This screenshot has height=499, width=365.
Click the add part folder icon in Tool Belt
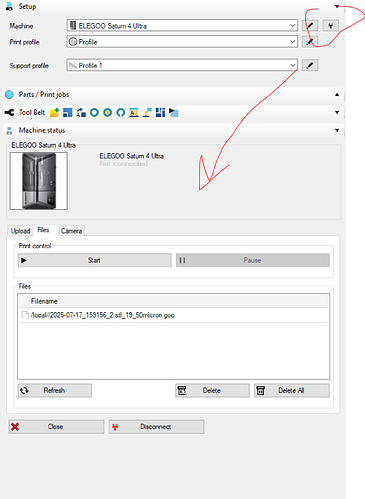coord(54,113)
